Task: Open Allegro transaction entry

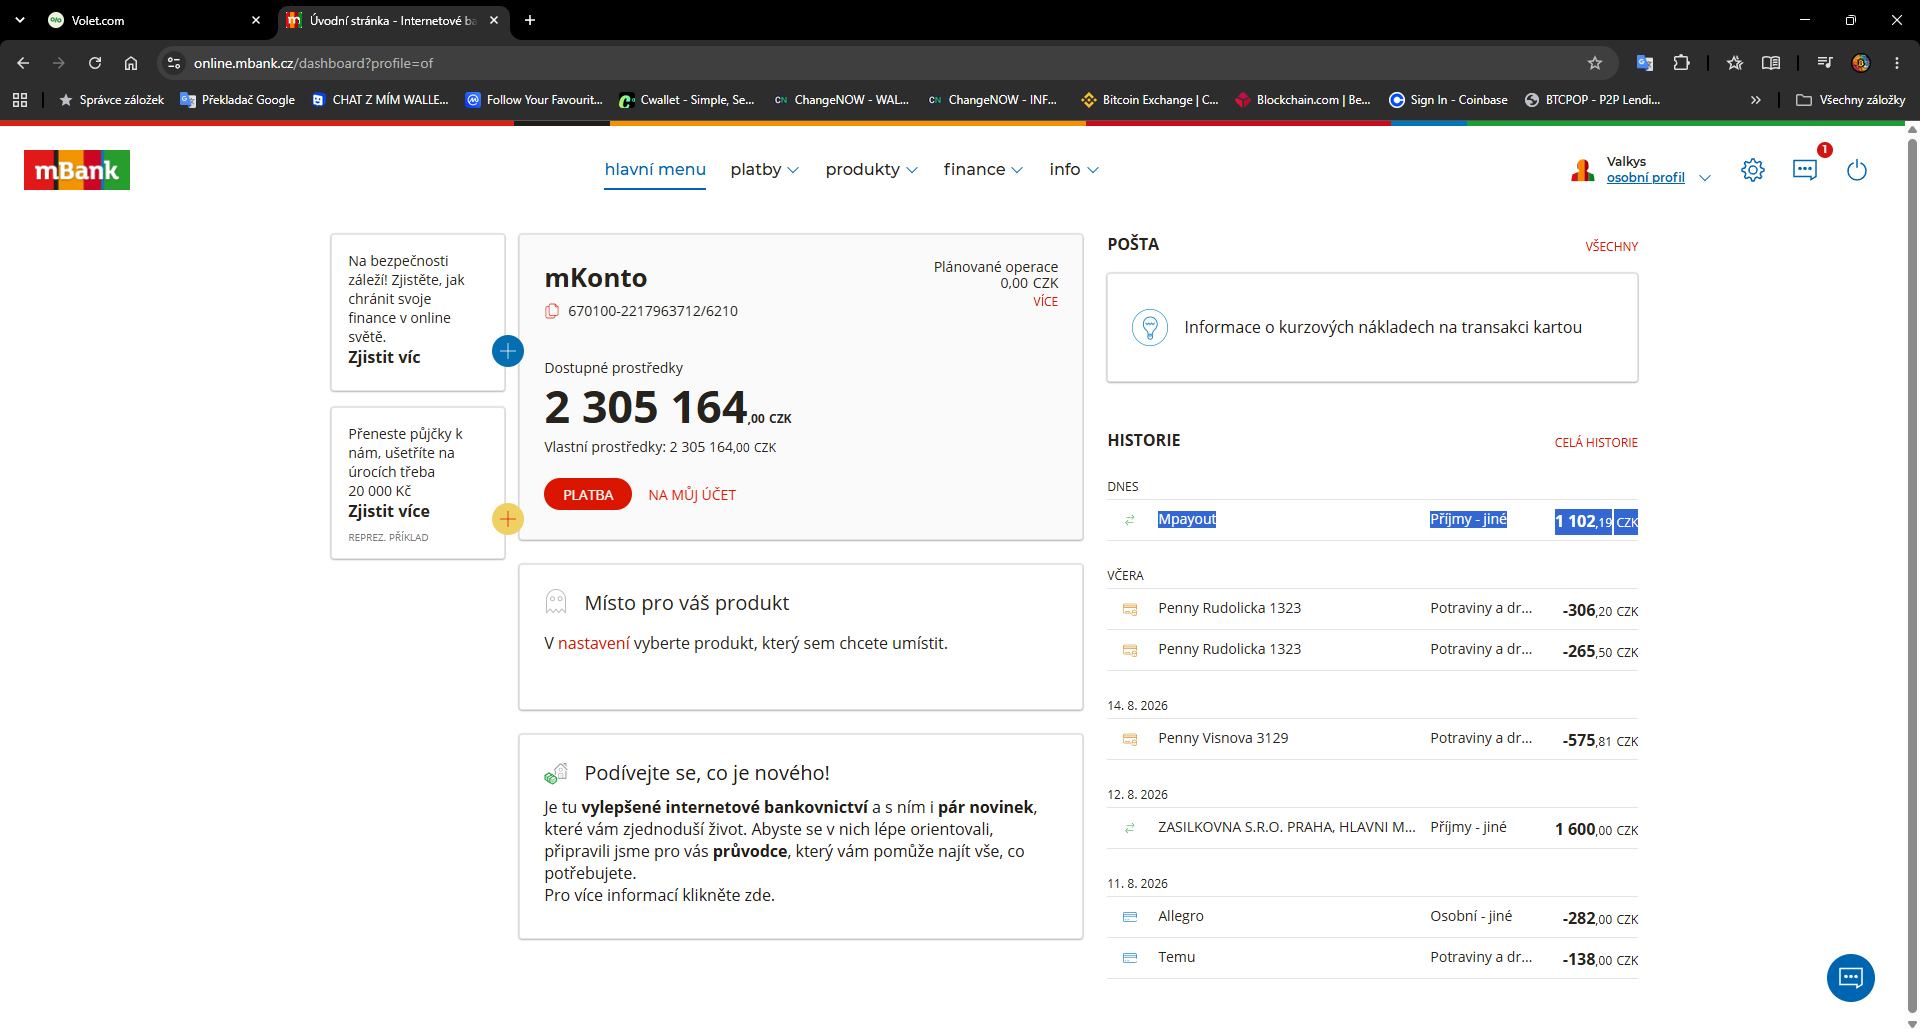Action: pos(1372,917)
